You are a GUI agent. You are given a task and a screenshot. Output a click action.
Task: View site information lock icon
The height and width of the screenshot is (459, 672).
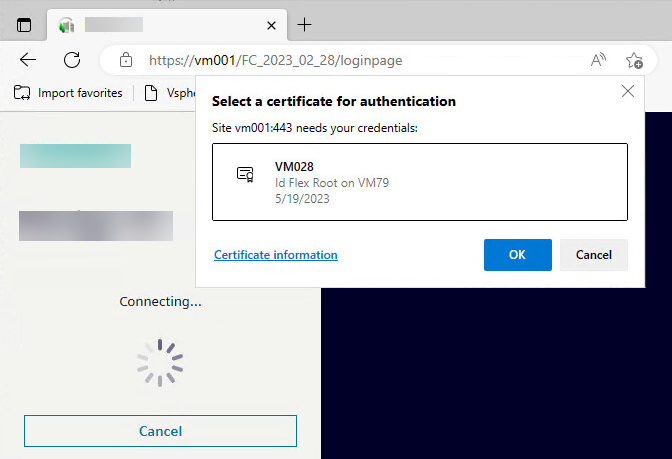point(126,60)
